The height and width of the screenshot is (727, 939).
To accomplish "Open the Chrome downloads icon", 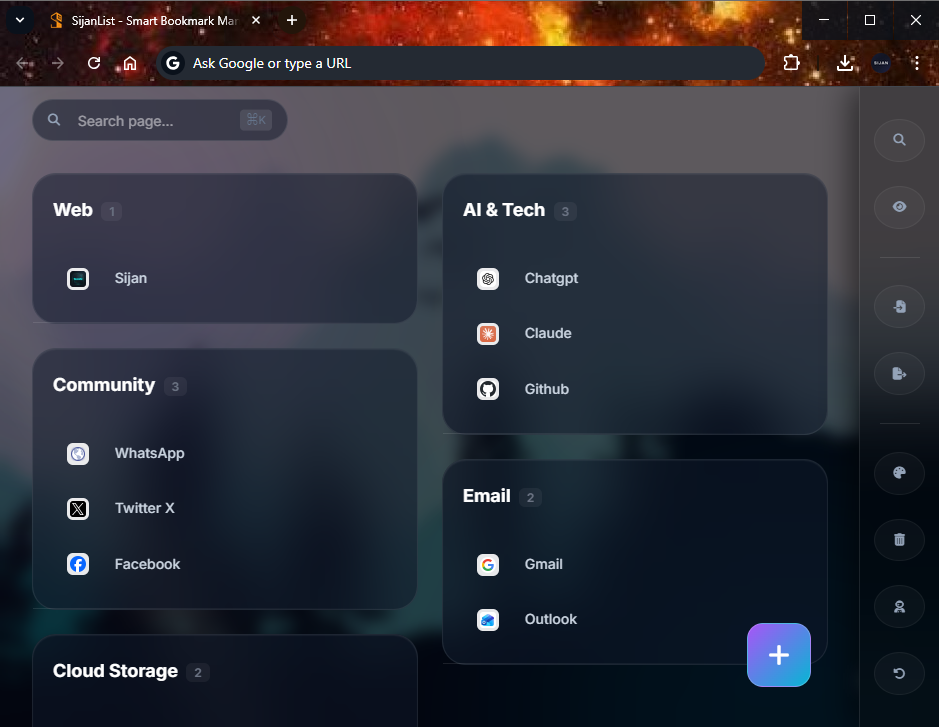I will (x=845, y=62).
